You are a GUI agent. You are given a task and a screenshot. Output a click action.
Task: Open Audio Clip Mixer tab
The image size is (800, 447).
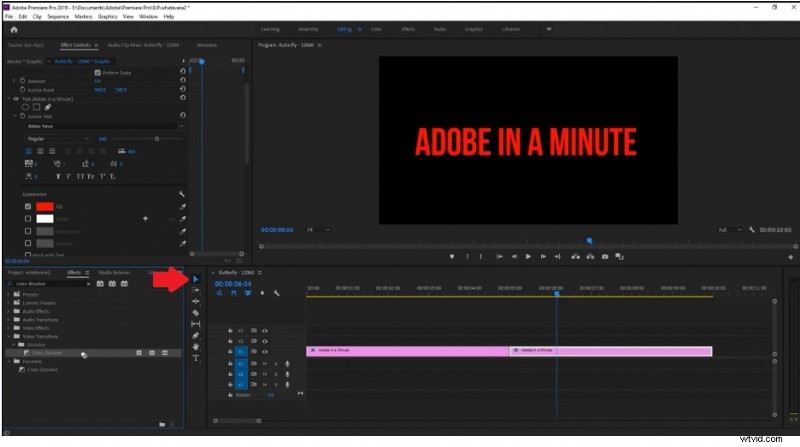point(143,45)
